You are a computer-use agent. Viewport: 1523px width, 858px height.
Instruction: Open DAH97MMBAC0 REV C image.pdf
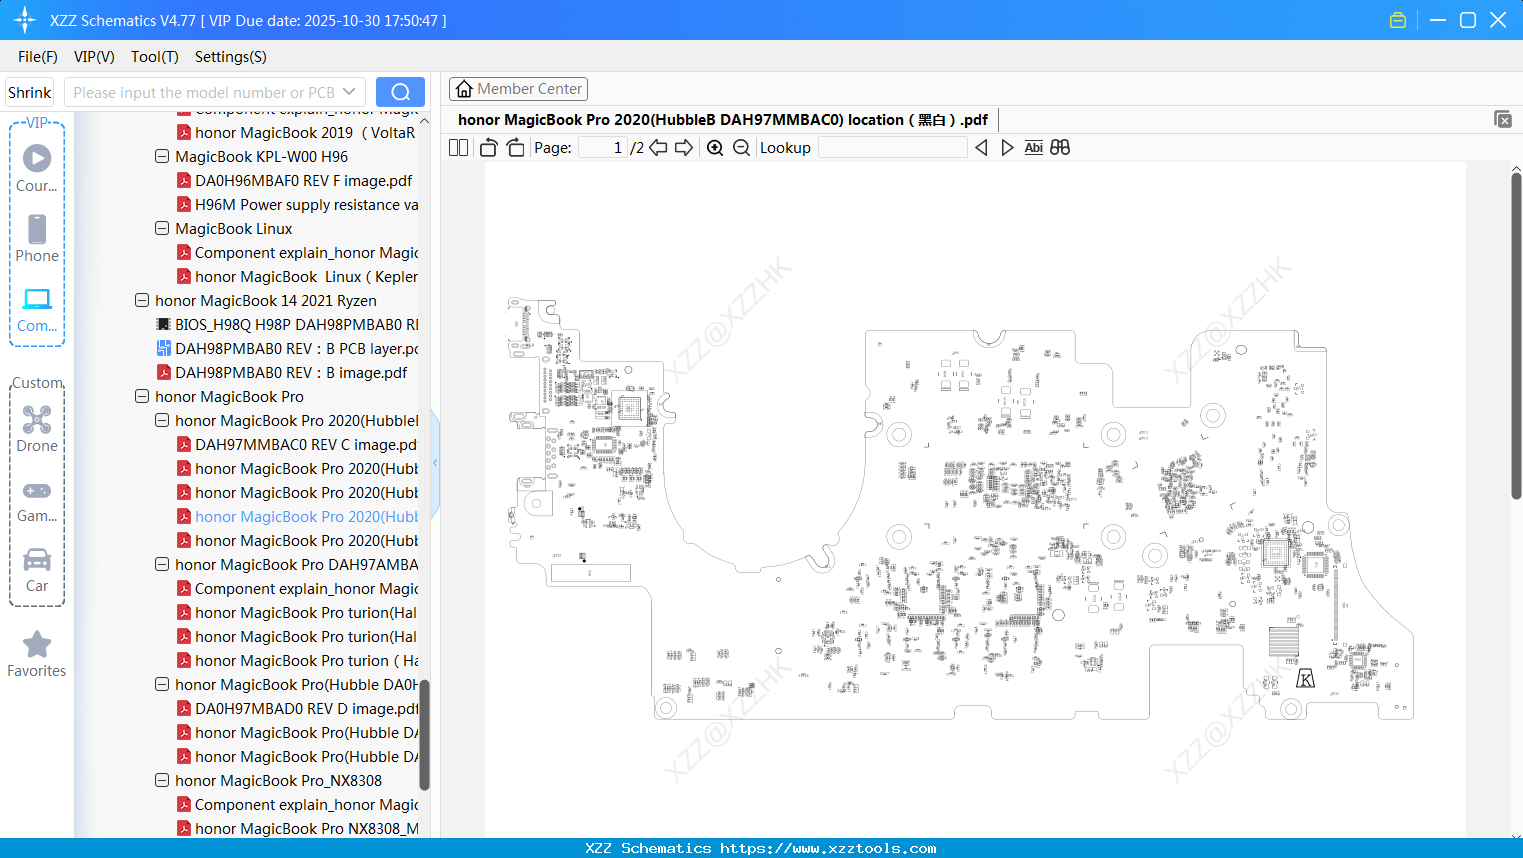(296, 445)
